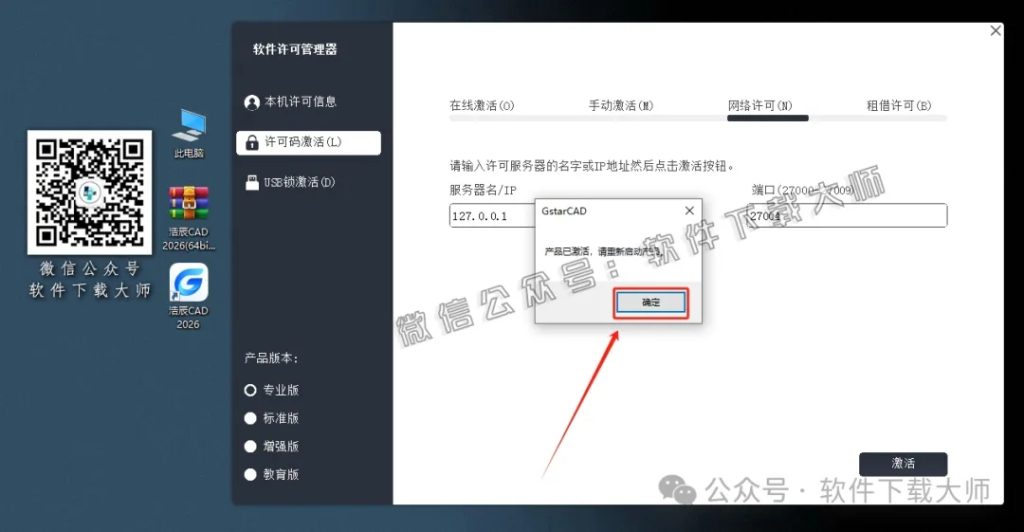Click the 服务器名/IP input field
Image resolution: width=1024 pixels, height=532 pixels.
[x=492, y=215]
